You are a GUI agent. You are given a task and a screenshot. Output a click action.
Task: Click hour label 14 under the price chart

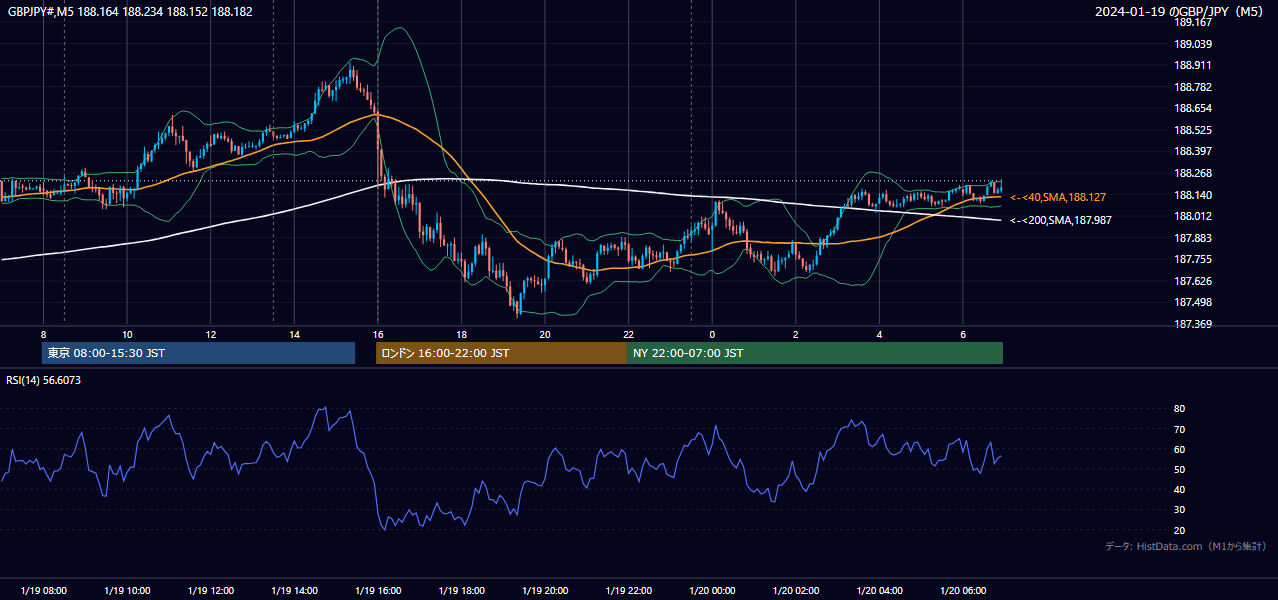pyautogui.click(x=294, y=334)
